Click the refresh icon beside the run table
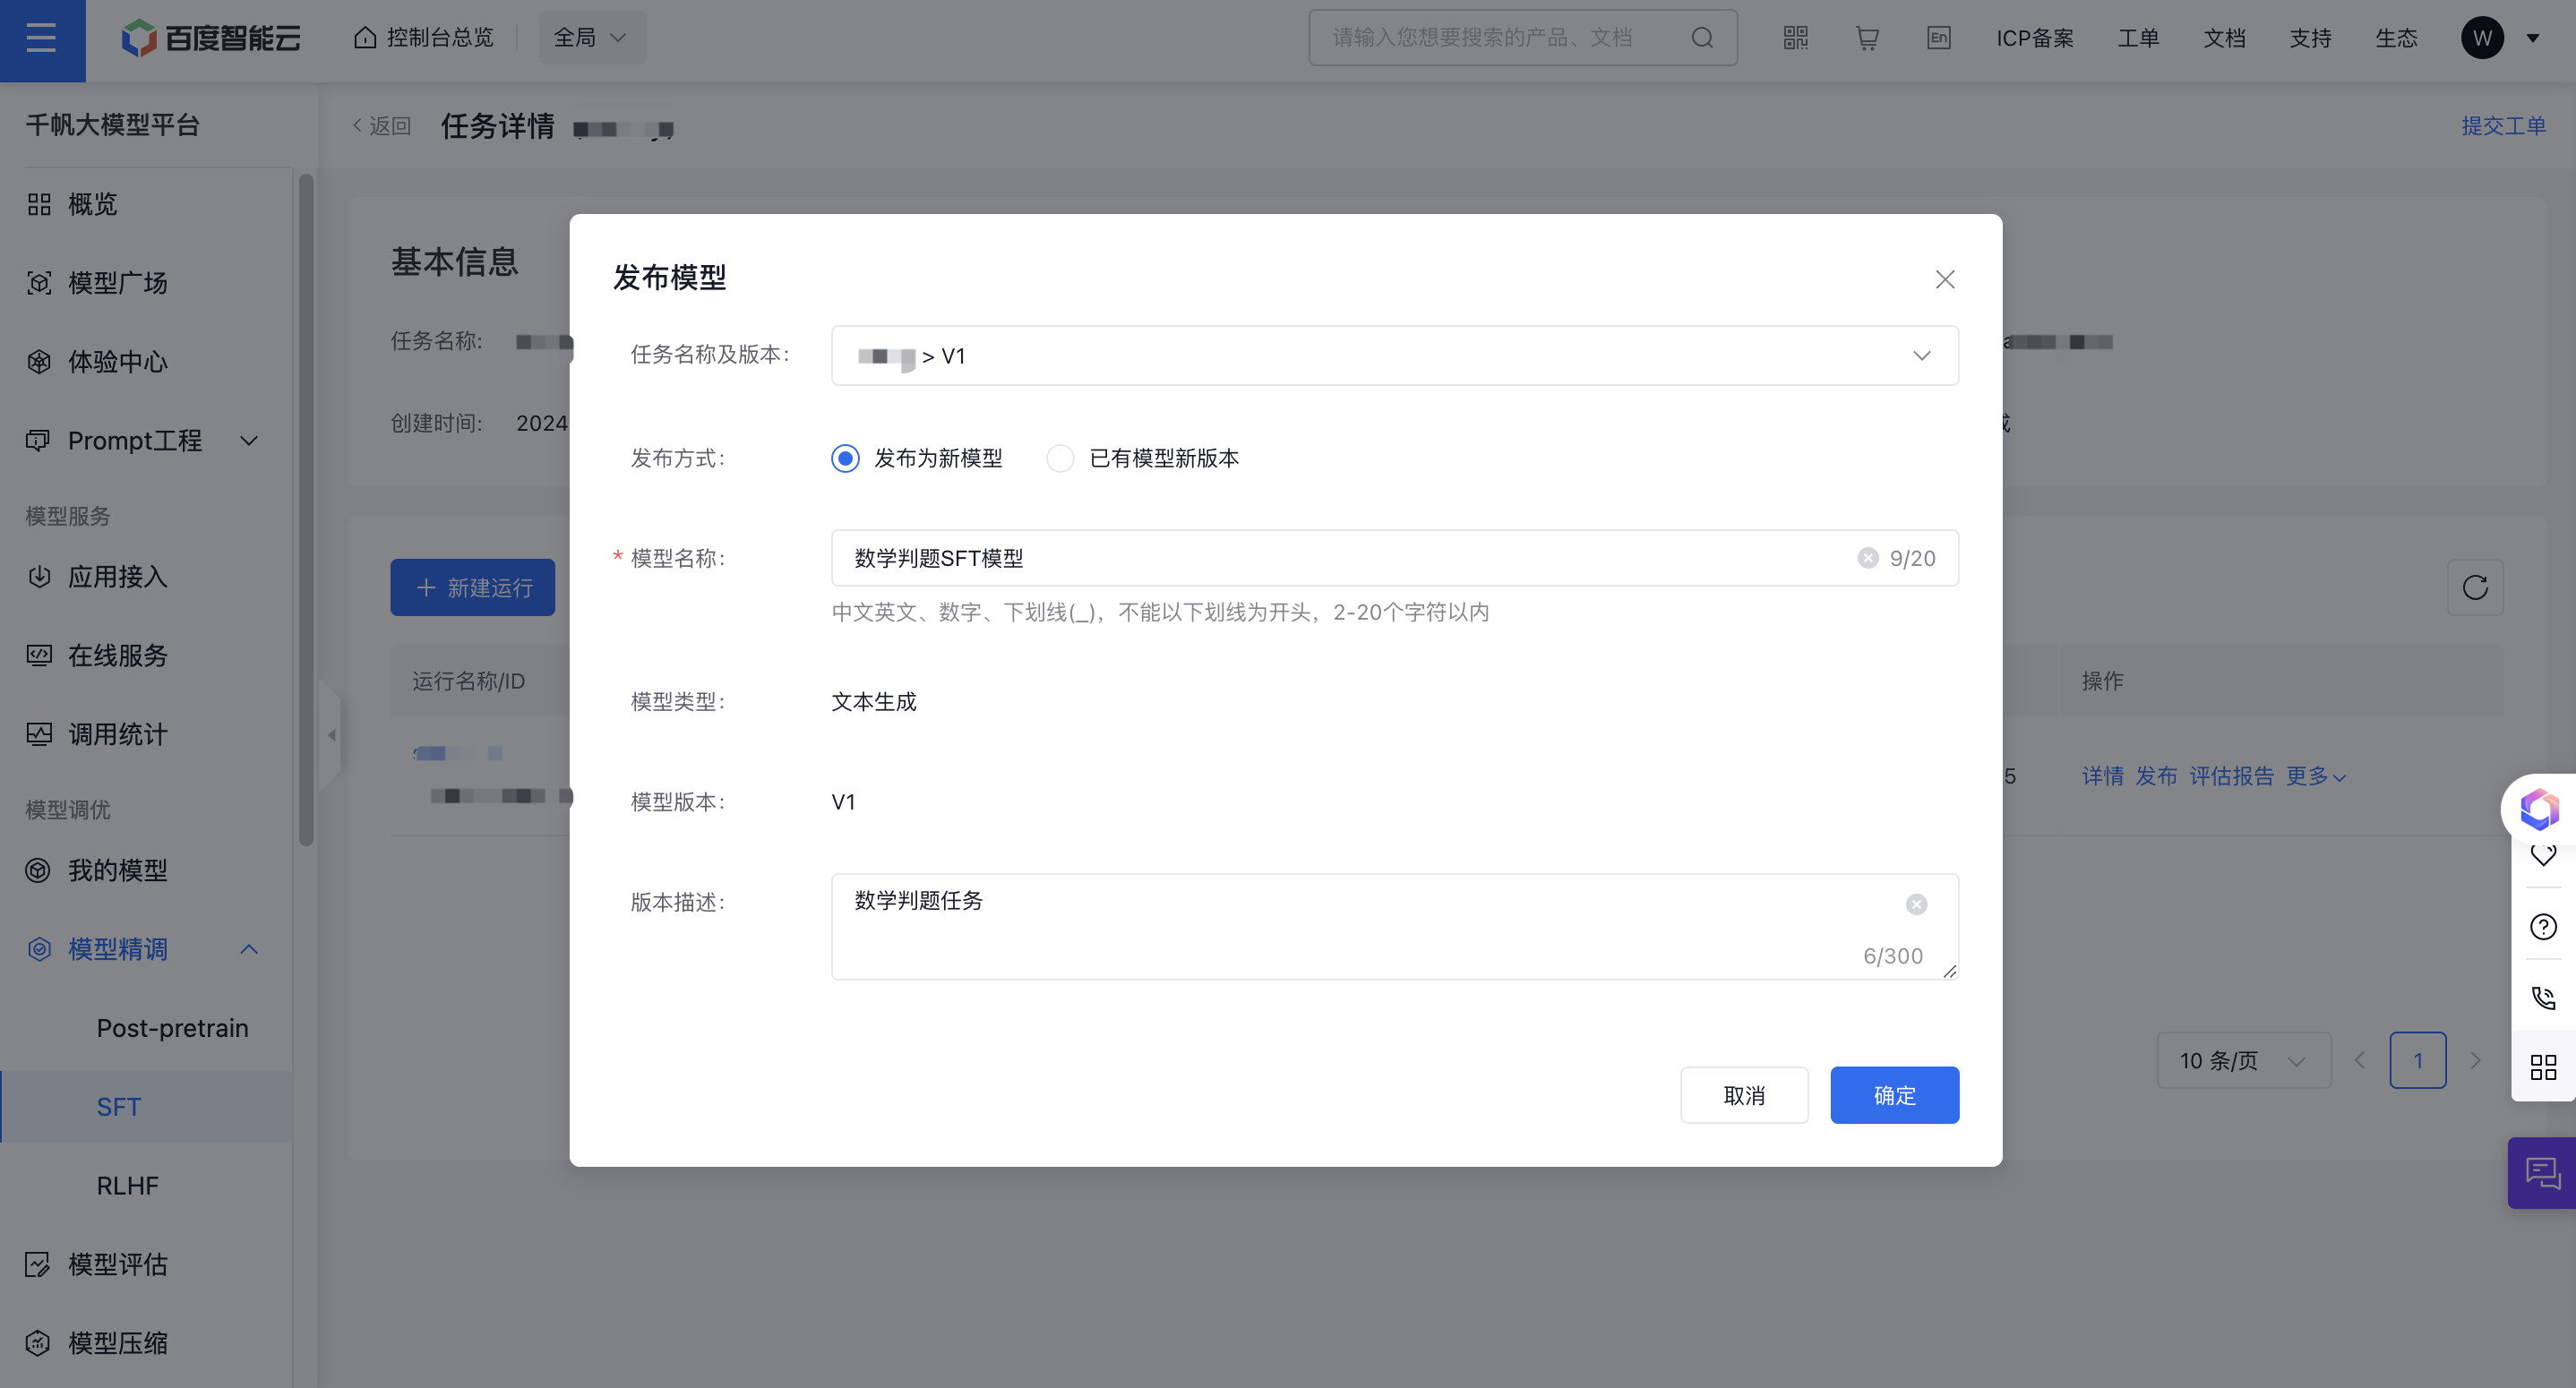 [2475, 587]
